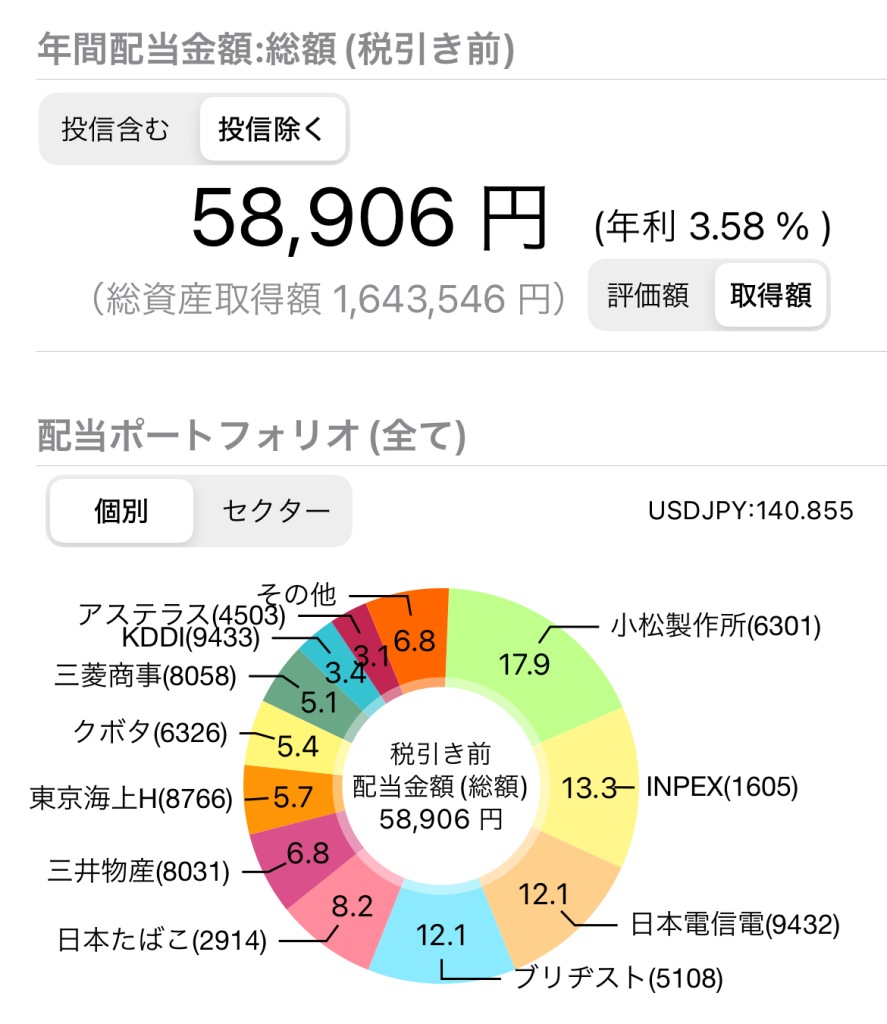The image size is (887, 1024).
Task: Click the 小松製作所(6301) chart label
Action: pyautogui.click(x=715, y=627)
